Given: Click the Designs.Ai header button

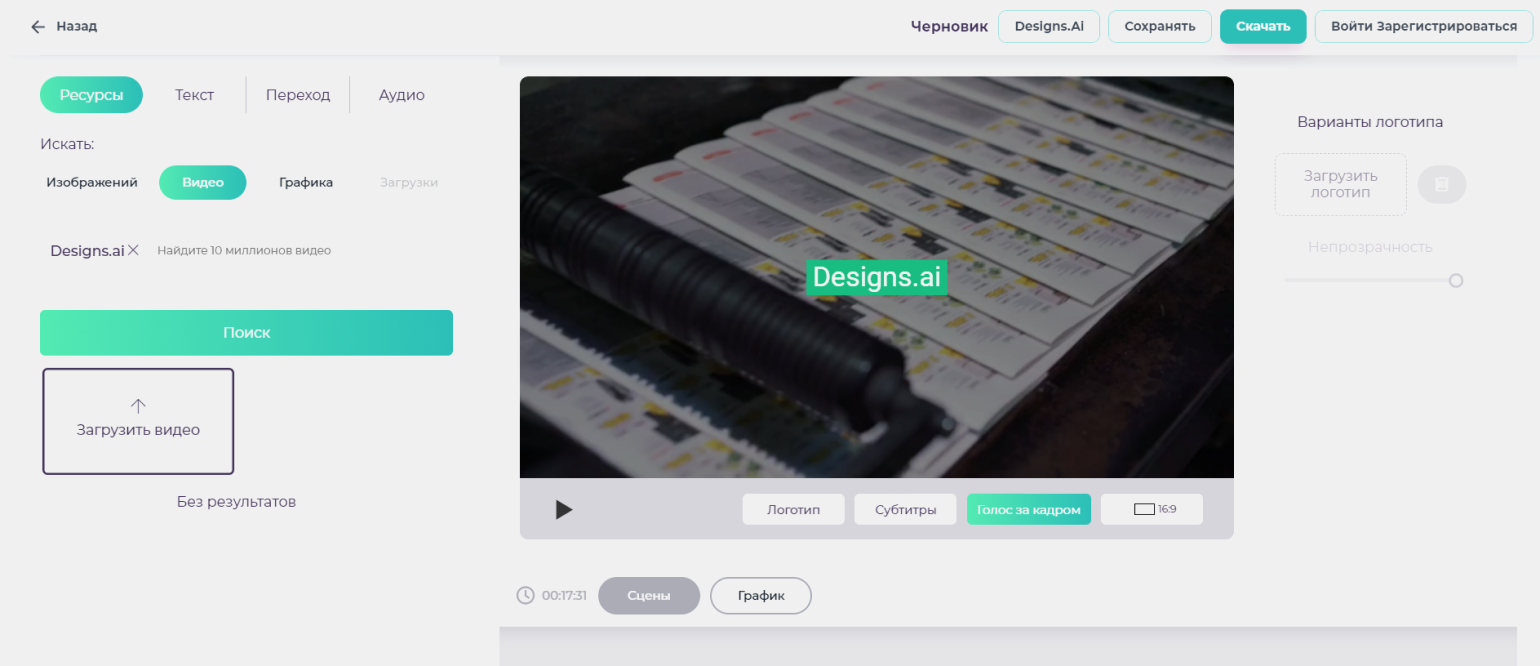Looking at the screenshot, I should click(1049, 26).
